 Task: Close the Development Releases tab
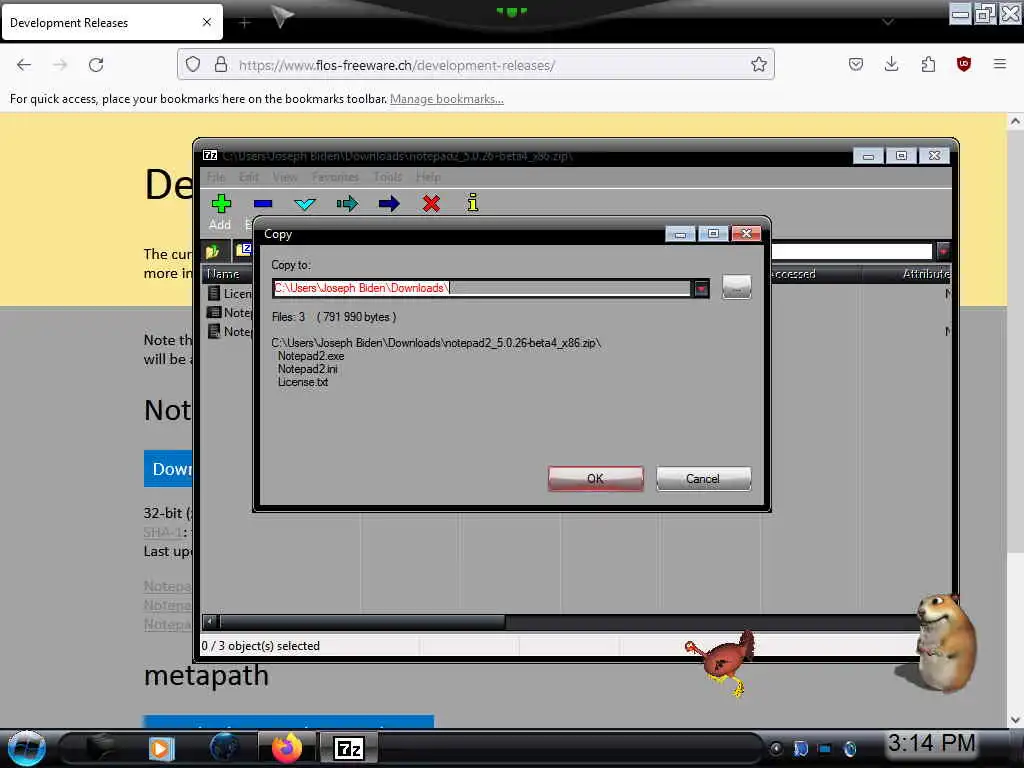tap(207, 22)
